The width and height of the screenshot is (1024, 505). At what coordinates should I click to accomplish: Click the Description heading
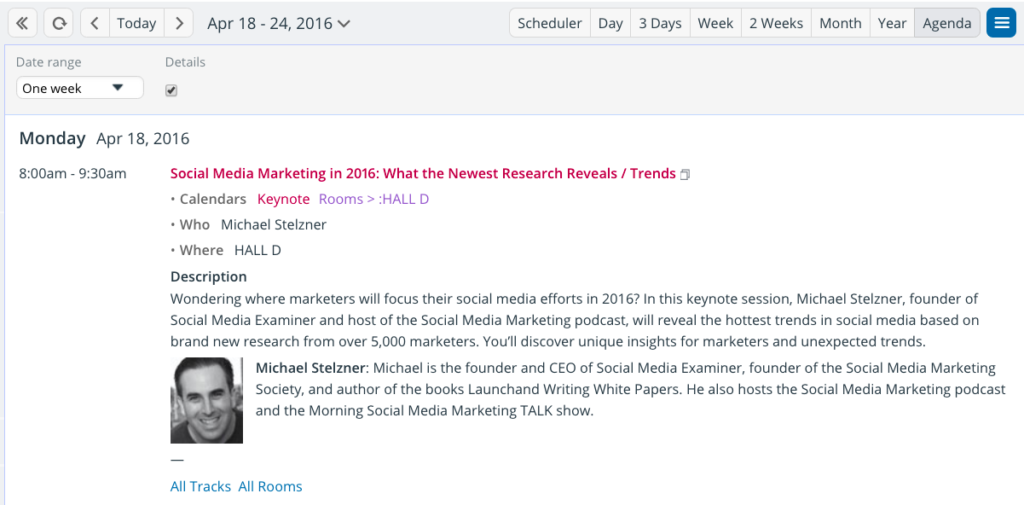pos(208,276)
